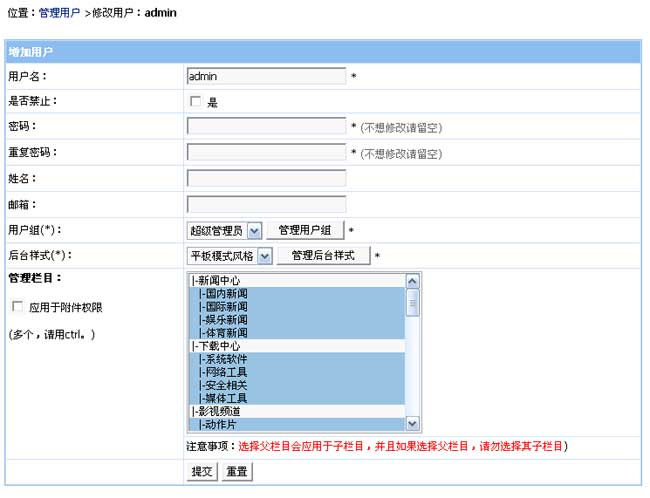Click the 姓名 text field
Screen dimensions: 650x498
266,178
